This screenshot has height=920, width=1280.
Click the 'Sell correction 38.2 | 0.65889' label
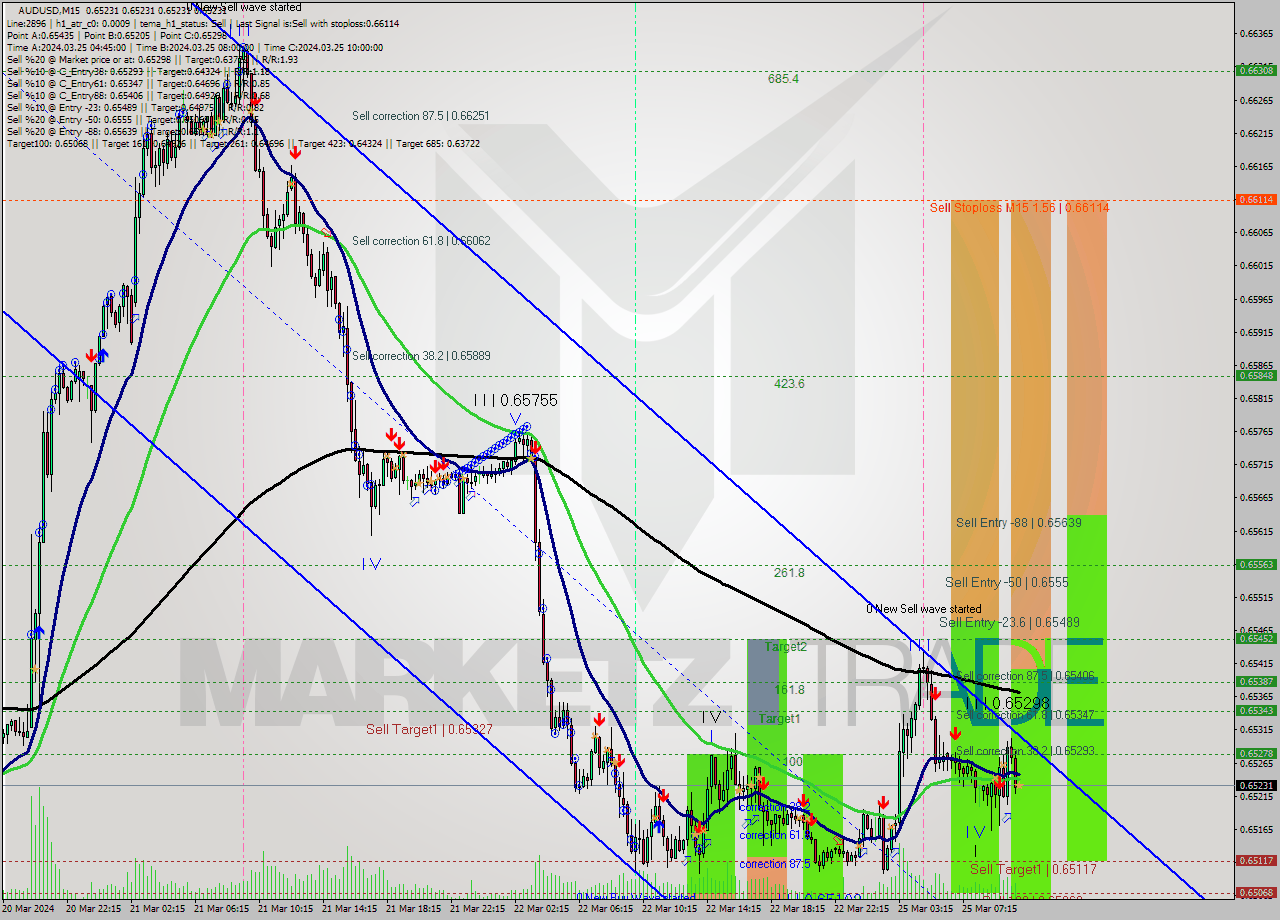(421, 356)
